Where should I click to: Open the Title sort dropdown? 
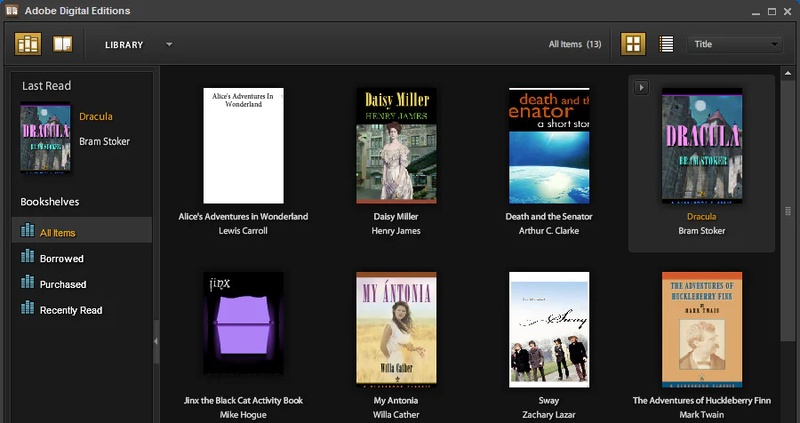735,44
